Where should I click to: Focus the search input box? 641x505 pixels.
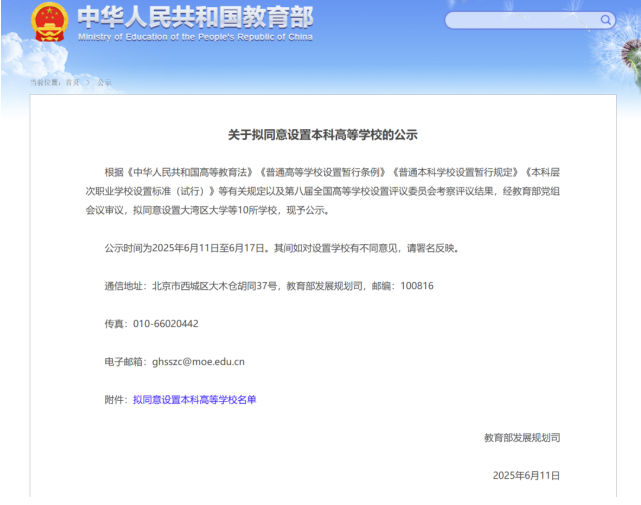click(520, 20)
